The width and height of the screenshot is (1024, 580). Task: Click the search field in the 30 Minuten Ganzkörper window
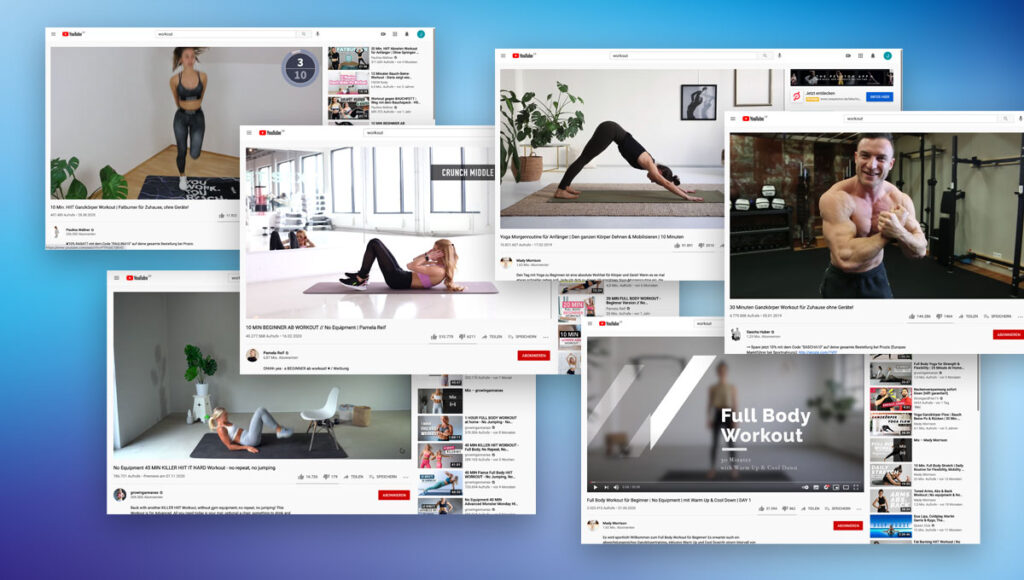(x=922, y=118)
